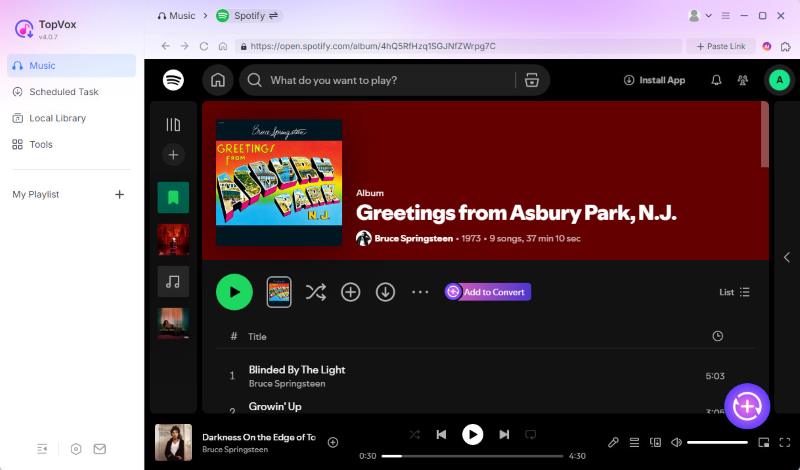Toggle shuffle in the player bar
This screenshot has height=470, width=800.
click(414, 434)
